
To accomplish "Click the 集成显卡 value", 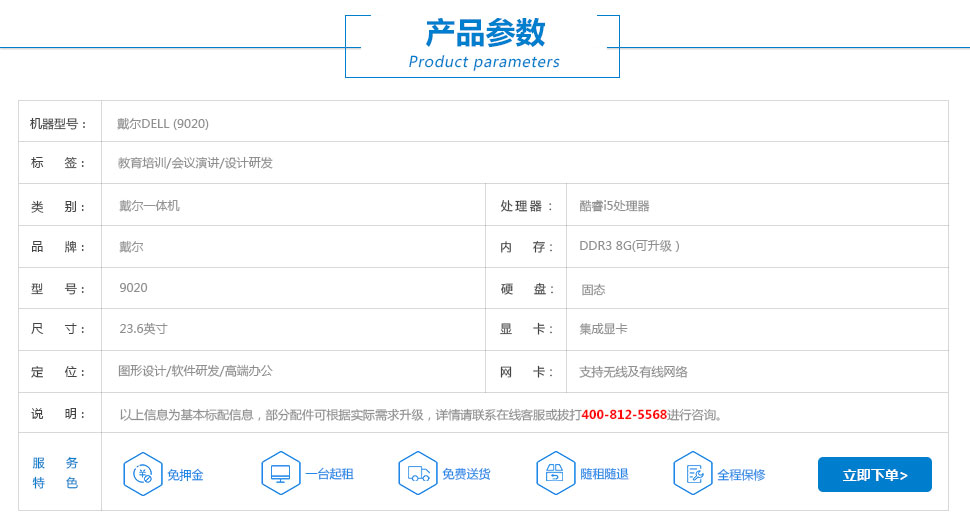I will [x=603, y=329].
